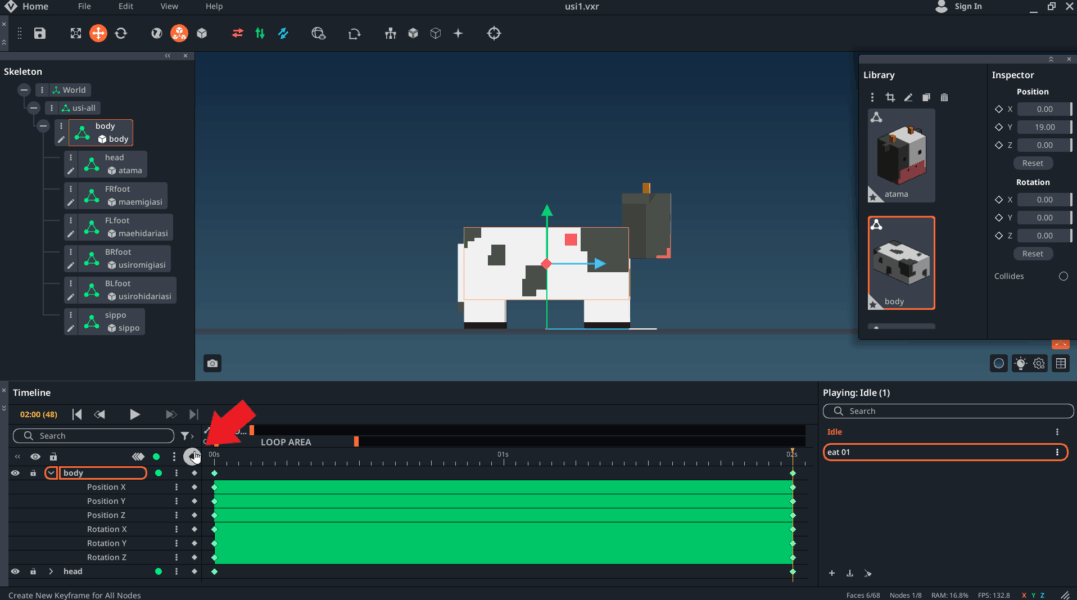
Task: Open Position X track three-dot menu
Action: click(177, 487)
